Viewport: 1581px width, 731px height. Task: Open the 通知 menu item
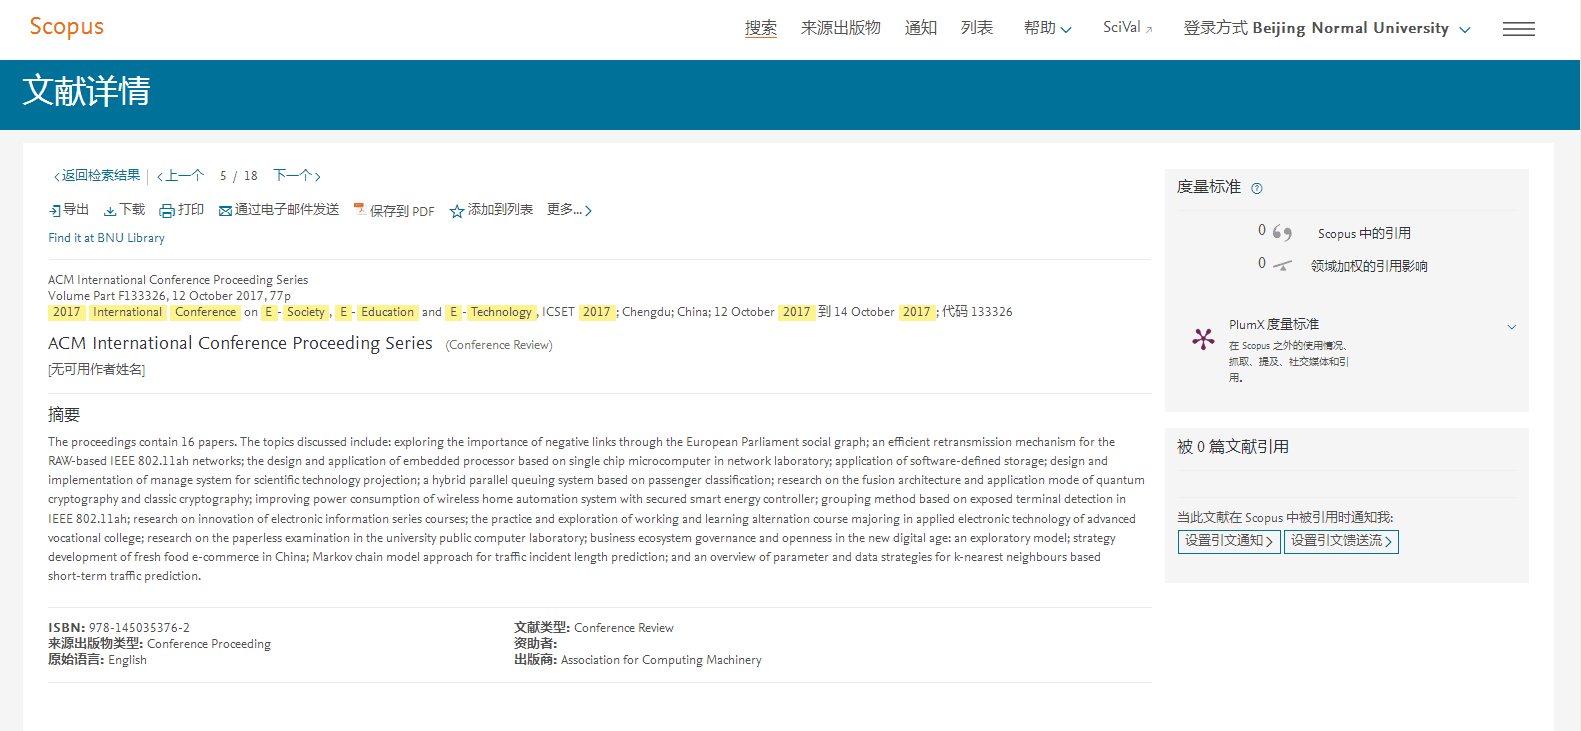pos(921,28)
